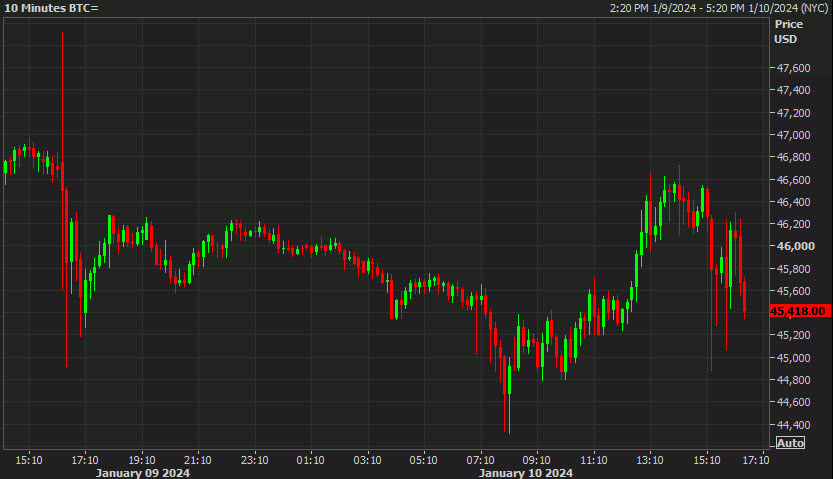
Task: Click the 46,200 price axis label
Action: click(793, 224)
